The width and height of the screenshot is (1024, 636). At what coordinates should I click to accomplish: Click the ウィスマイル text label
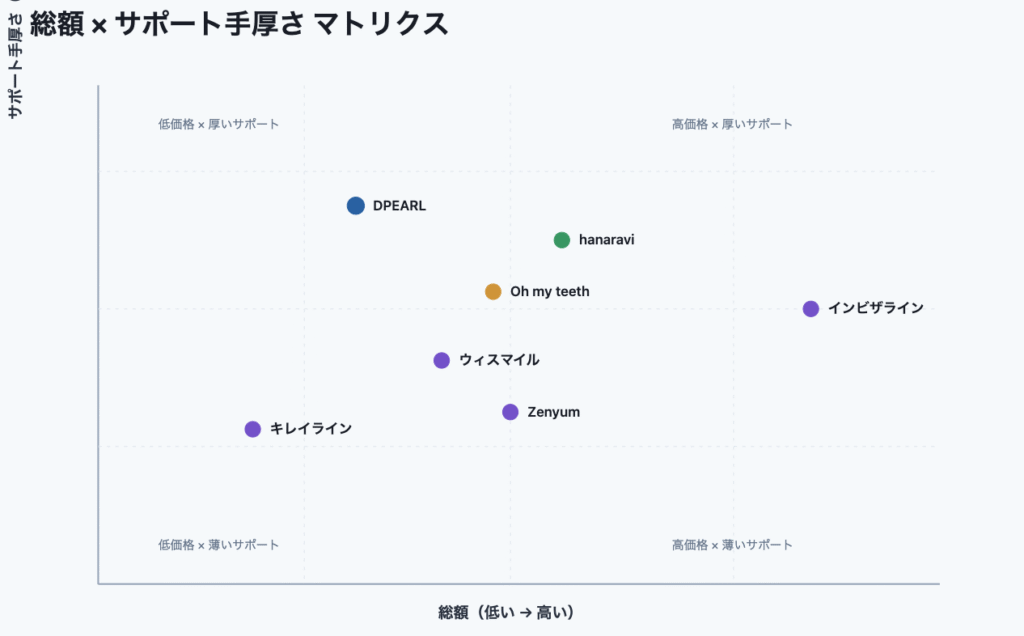click(499, 360)
